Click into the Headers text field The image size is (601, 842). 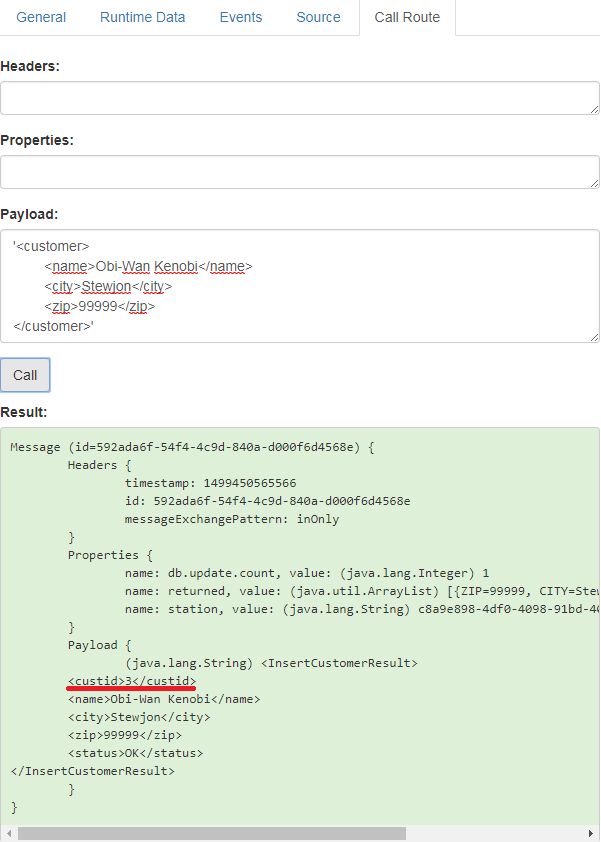pos(298,98)
